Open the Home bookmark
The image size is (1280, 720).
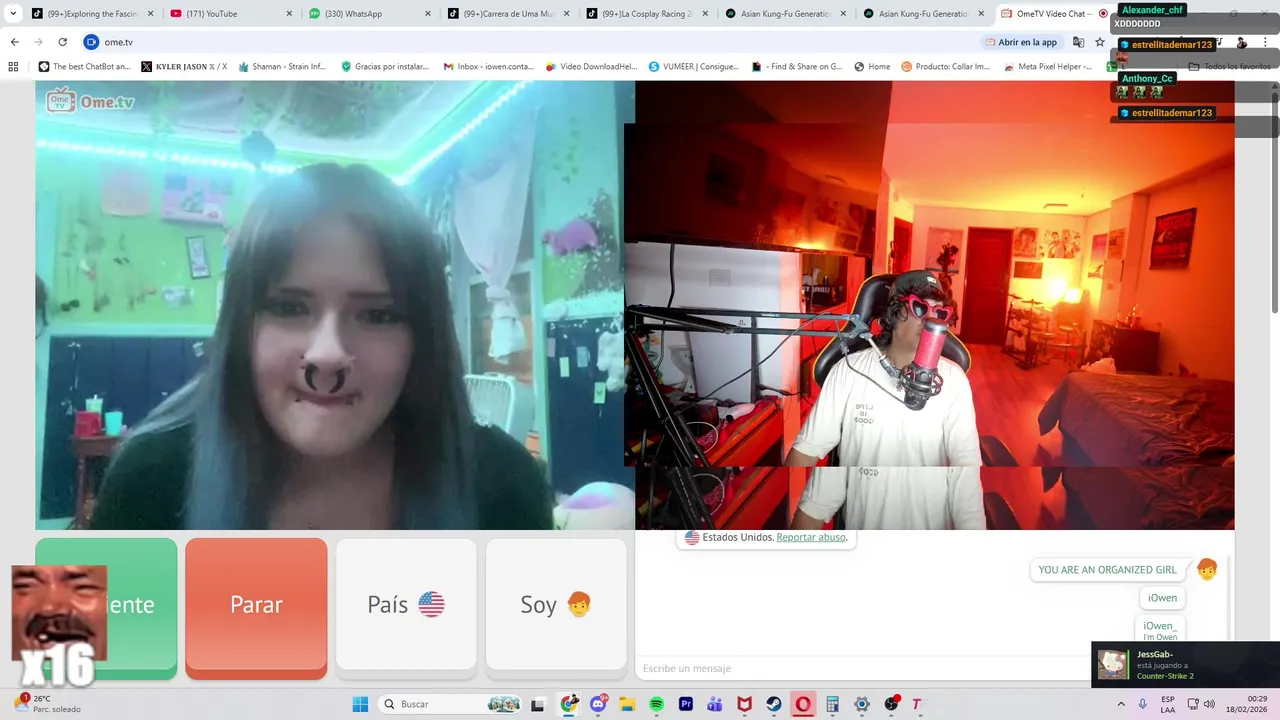(872, 66)
